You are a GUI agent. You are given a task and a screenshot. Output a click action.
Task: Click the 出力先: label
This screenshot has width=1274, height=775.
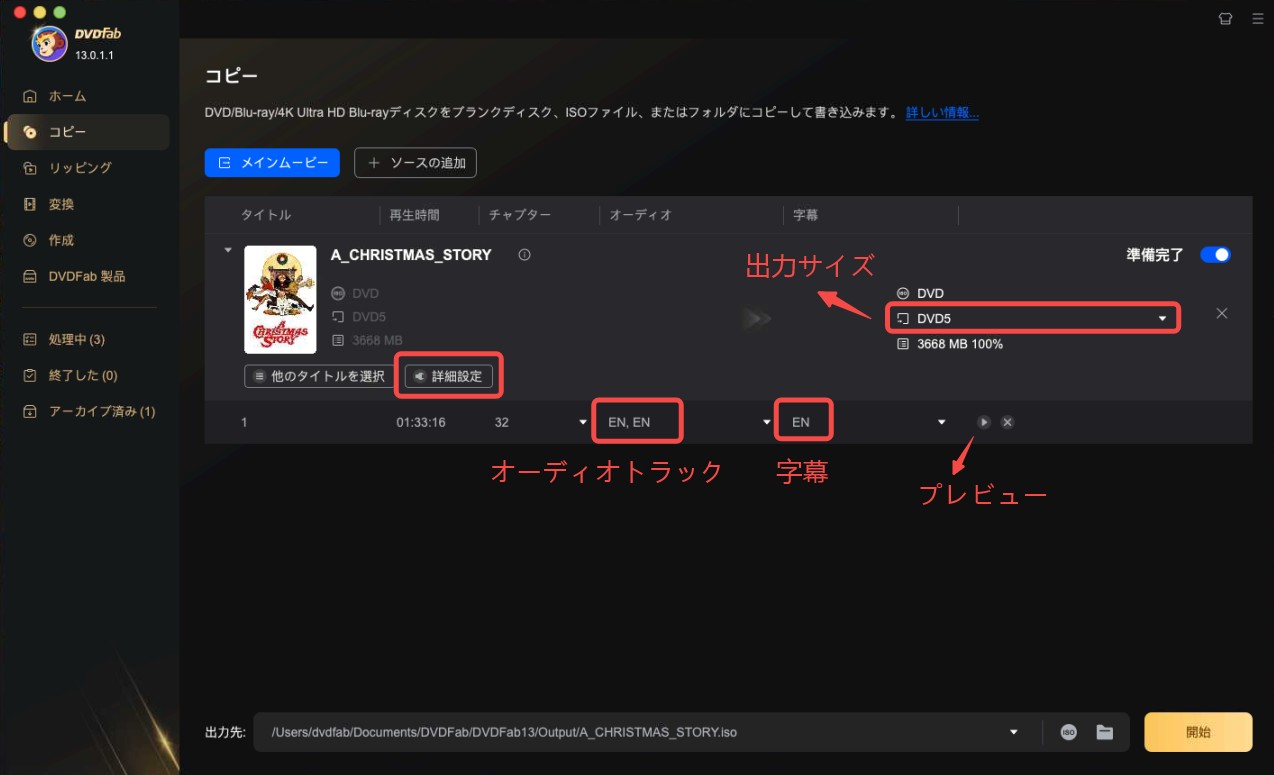(x=225, y=732)
